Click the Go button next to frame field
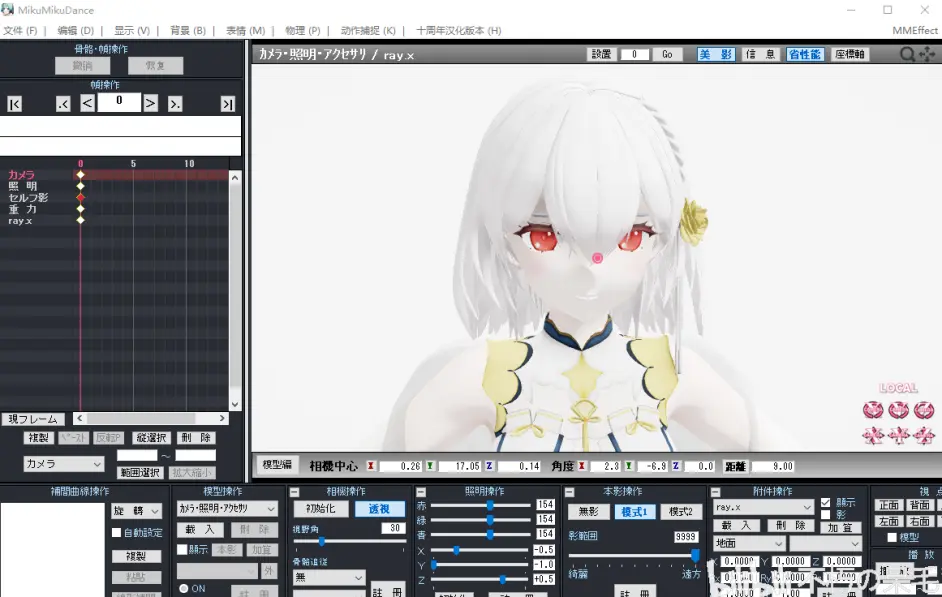The height and width of the screenshot is (597, 942). click(667, 55)
